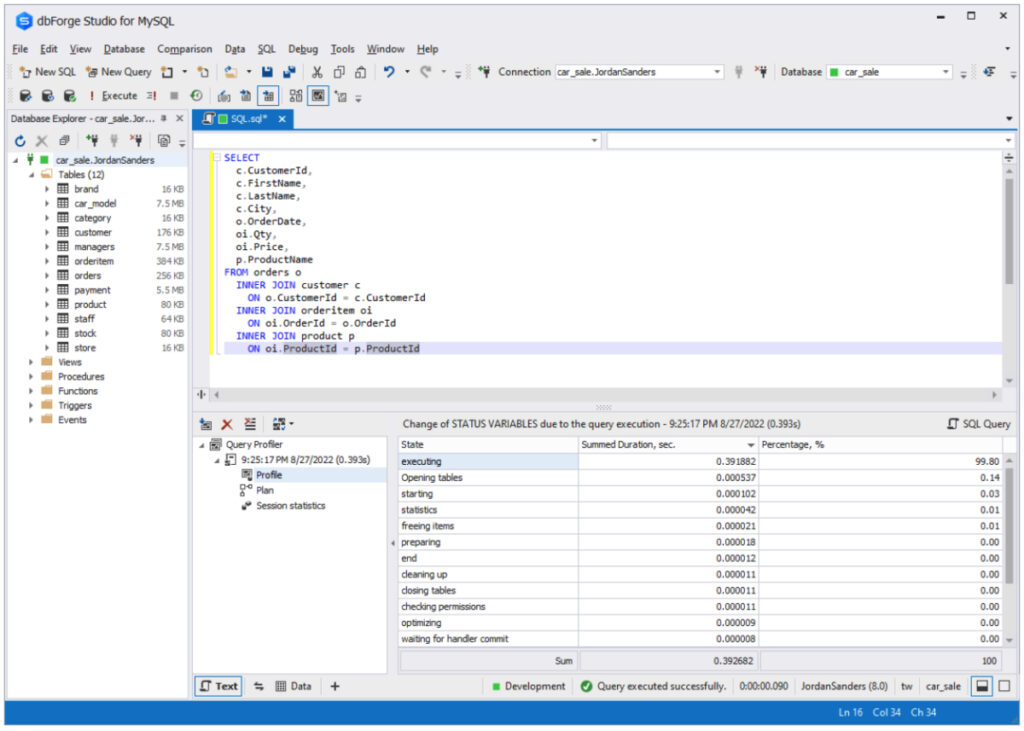Activate the Cut icon on the toolbar

coord(315,71)
